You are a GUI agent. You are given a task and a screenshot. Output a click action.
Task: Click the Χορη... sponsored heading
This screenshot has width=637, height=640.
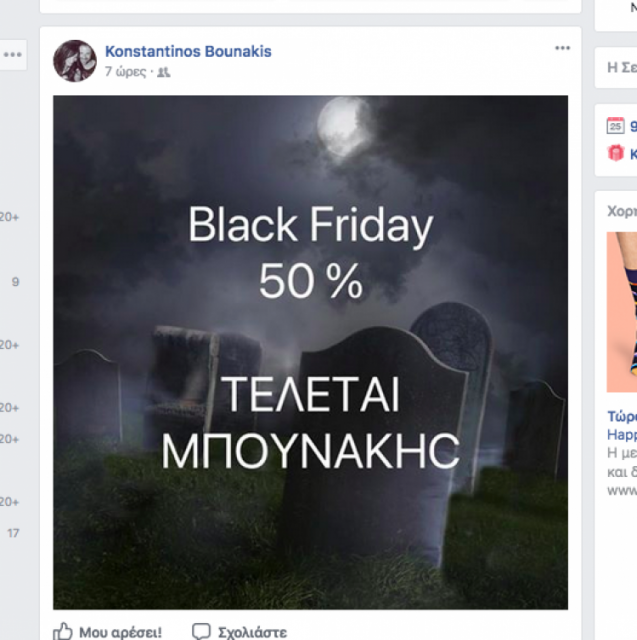pyautogui.click(x=622, y=211)
